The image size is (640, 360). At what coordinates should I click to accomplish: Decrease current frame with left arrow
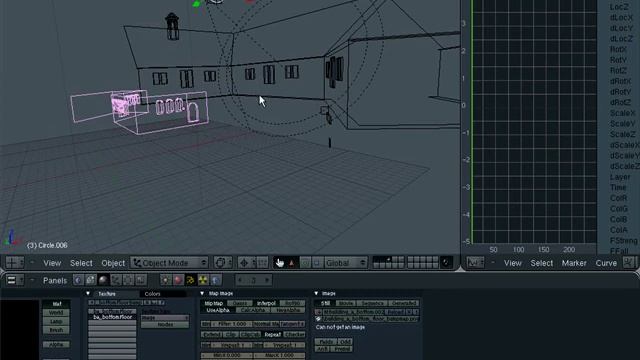pos(240,280)
